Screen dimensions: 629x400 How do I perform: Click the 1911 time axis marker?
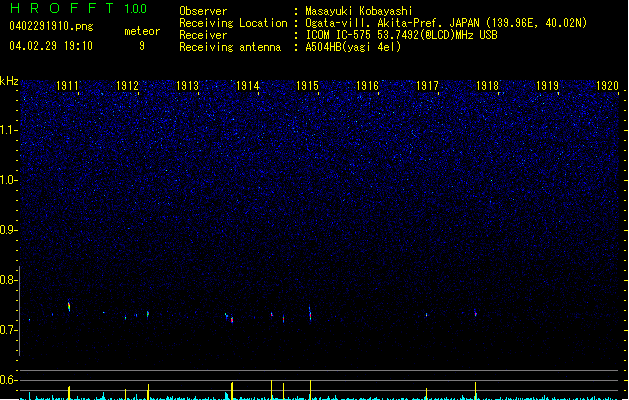click(x=67, y=86)
